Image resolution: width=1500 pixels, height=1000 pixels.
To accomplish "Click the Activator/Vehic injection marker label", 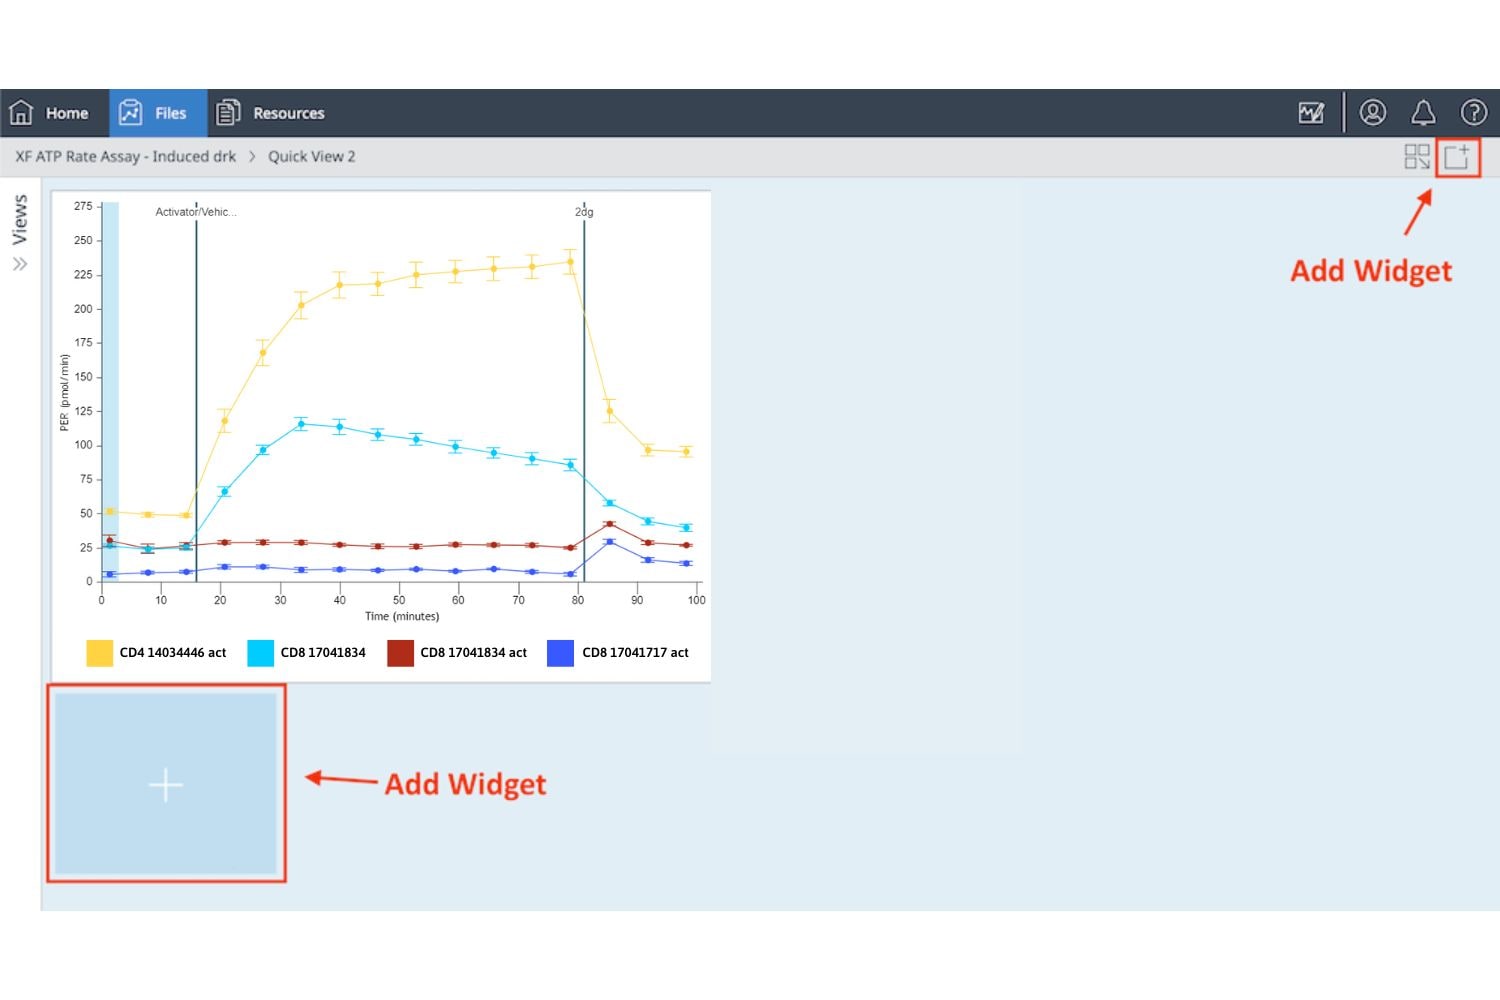I will [x=195, y=212].
